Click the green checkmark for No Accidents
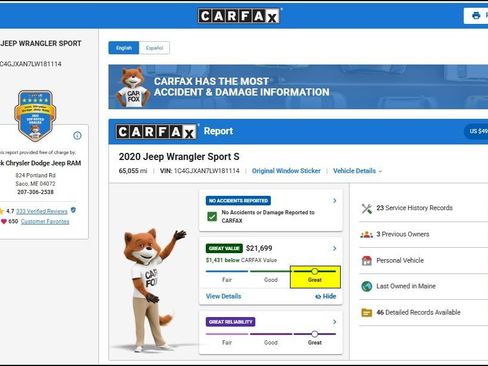The height and width of the screenshot is (366, 488). point(212,217)
